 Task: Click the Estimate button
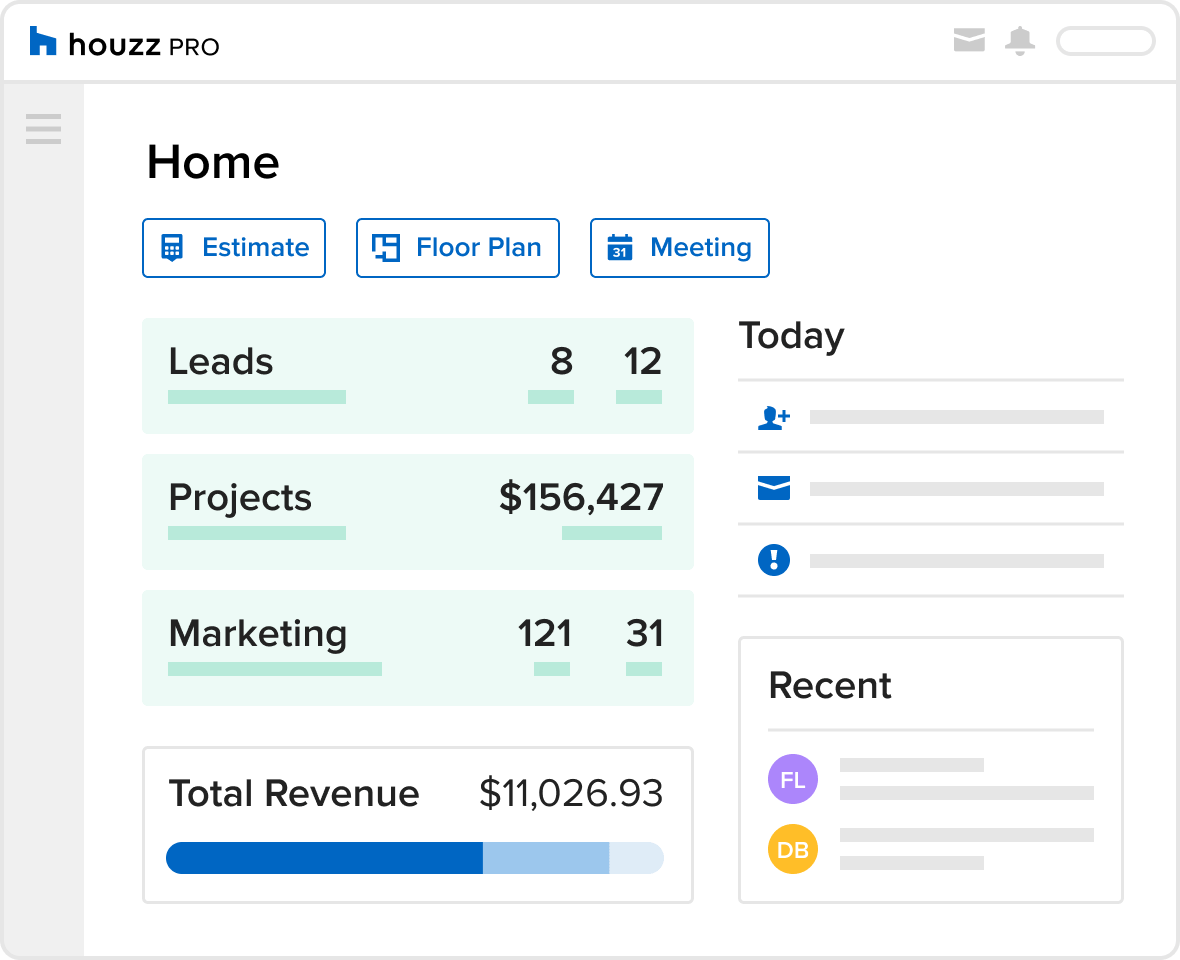234,248
